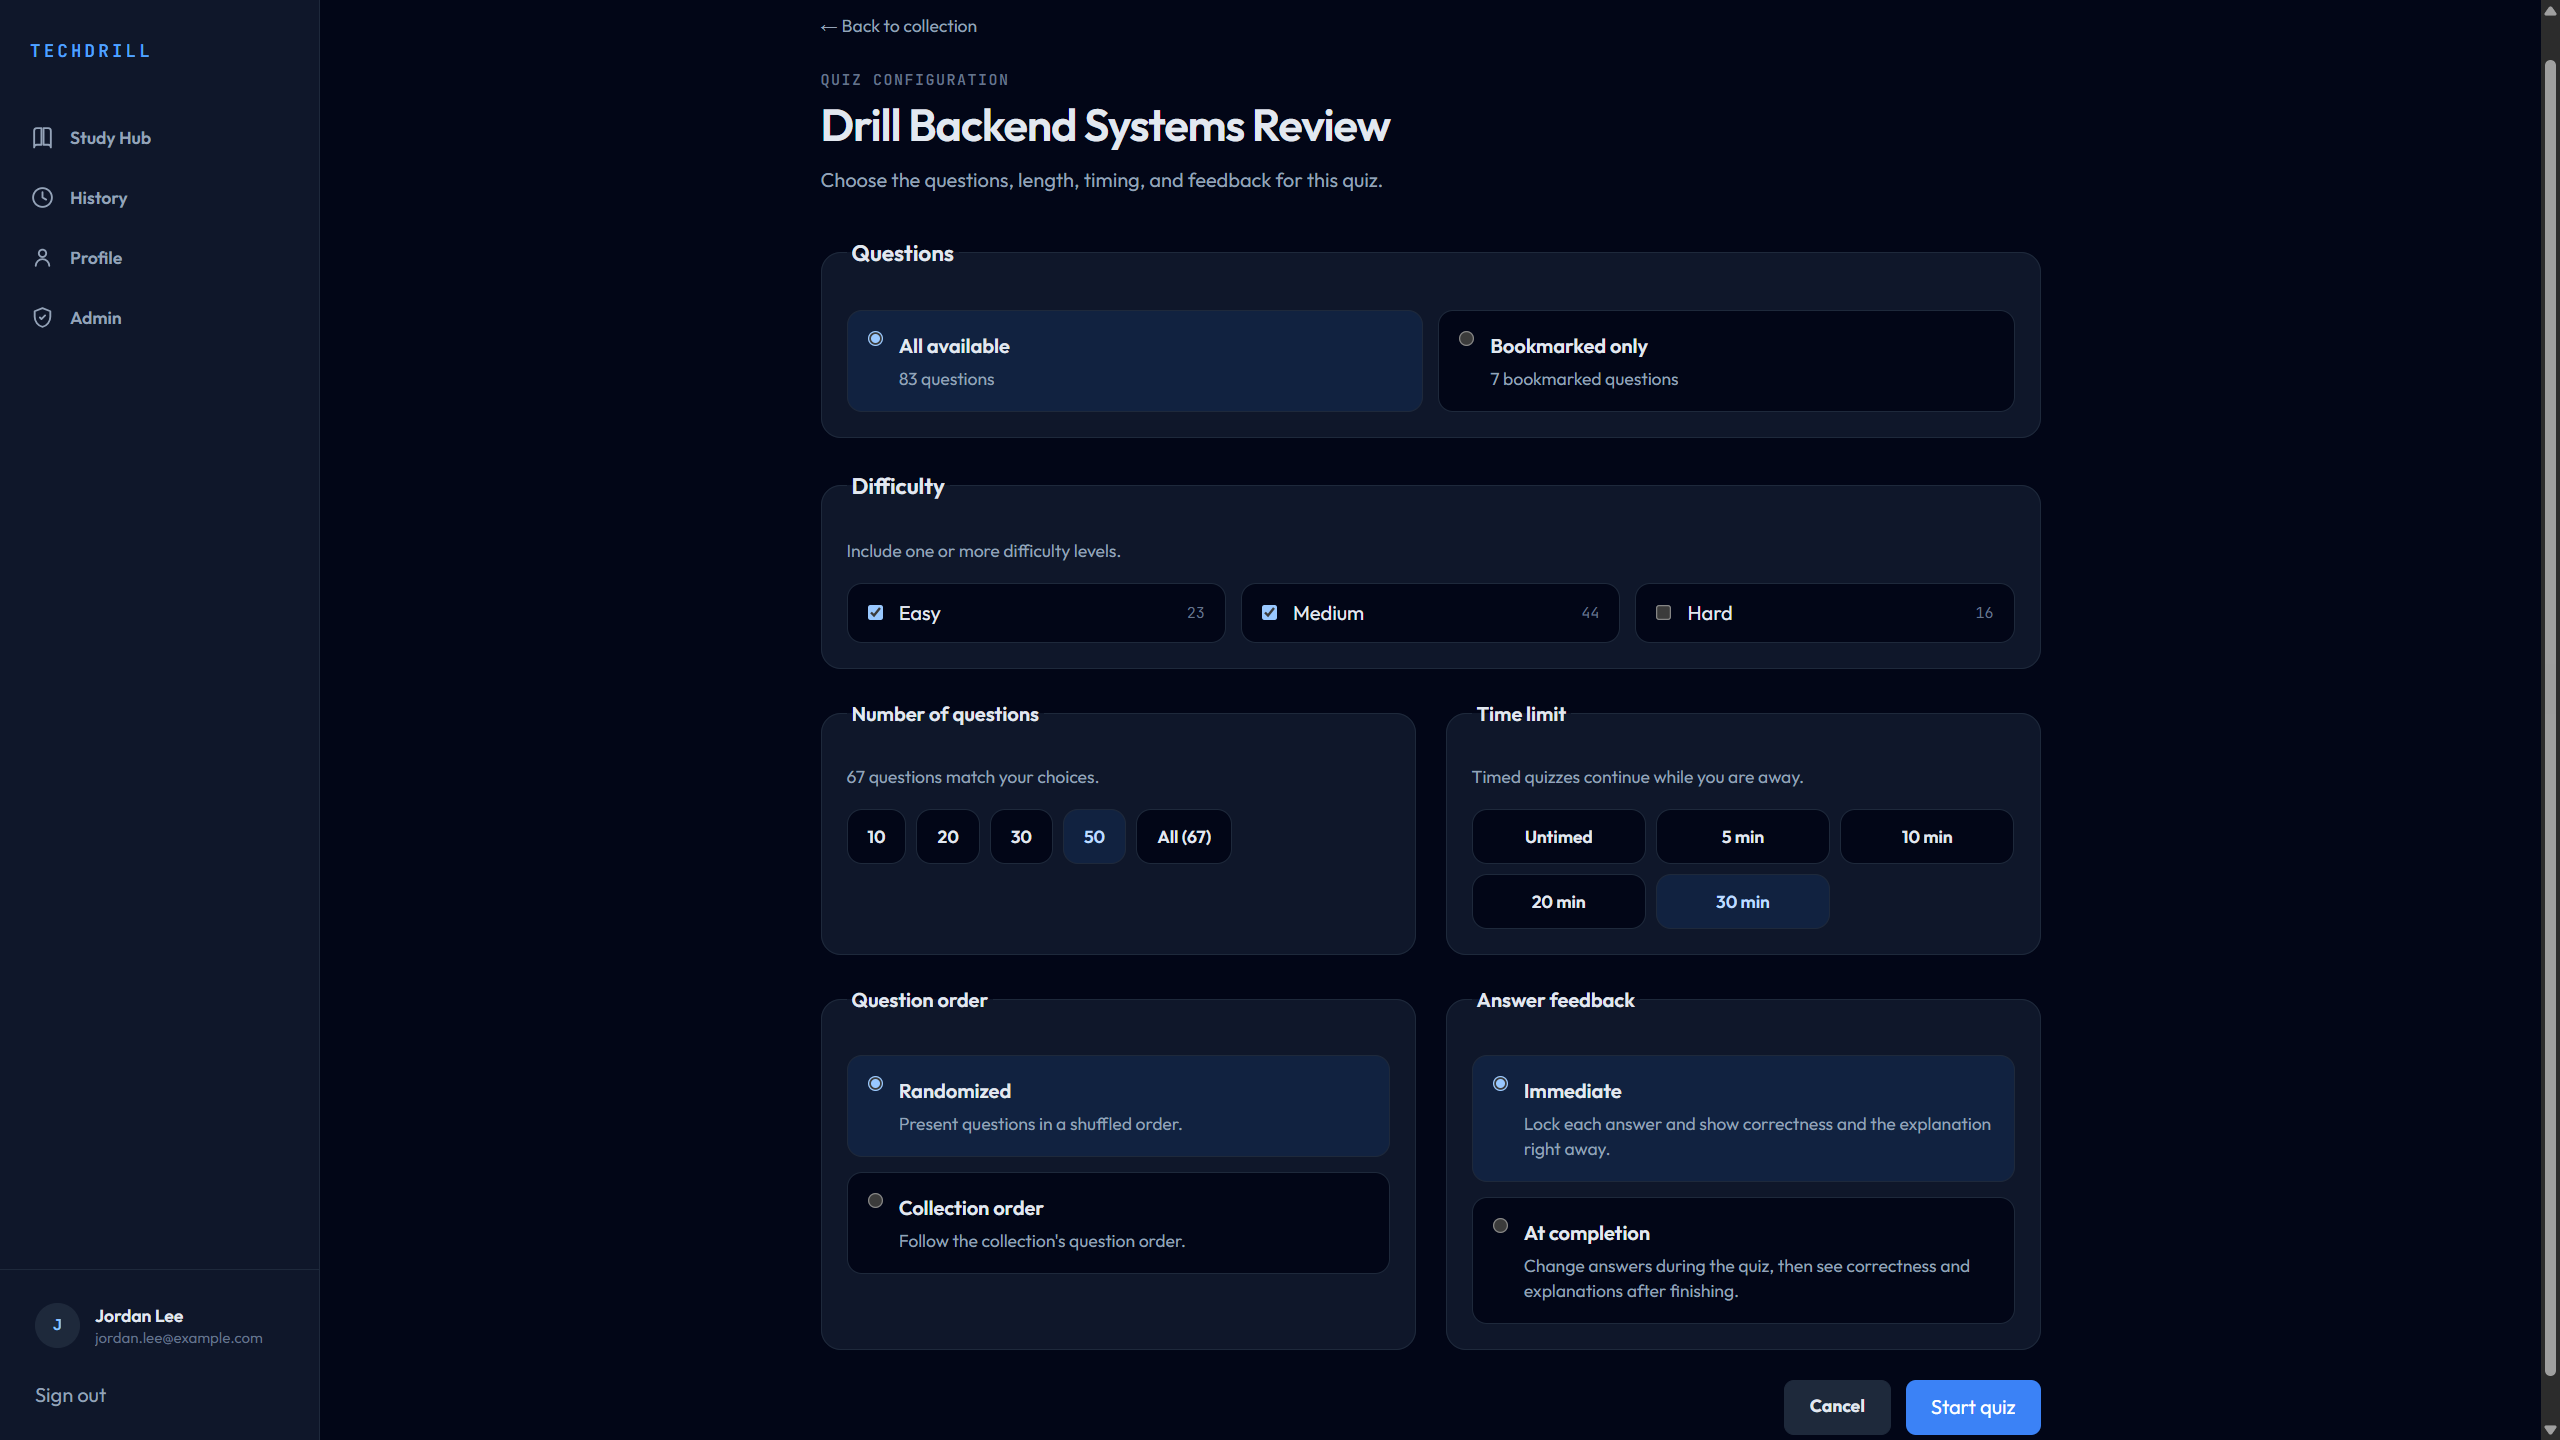Select the Collection order radio button
This screenshot has height=1440, width=2560.
coord(875,1201)
